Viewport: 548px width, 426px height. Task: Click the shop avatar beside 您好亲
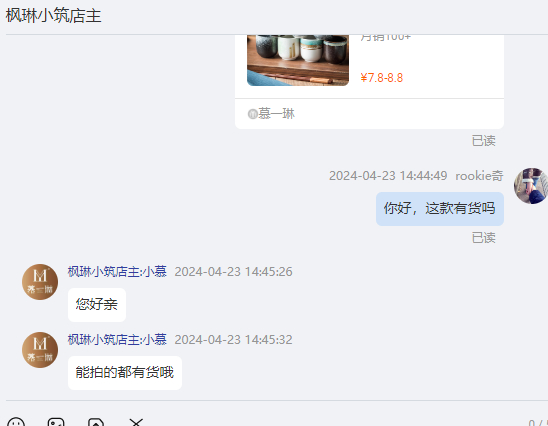tap(40, 282)
